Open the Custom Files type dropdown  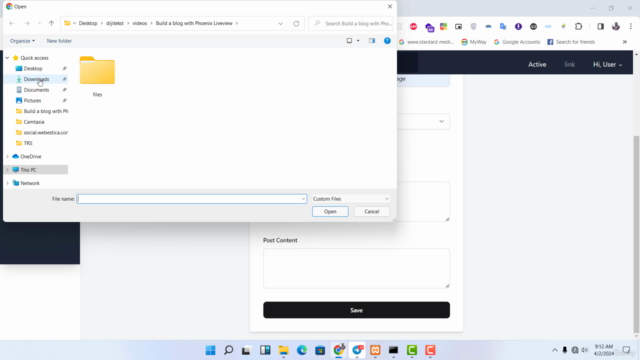(351, 199)
